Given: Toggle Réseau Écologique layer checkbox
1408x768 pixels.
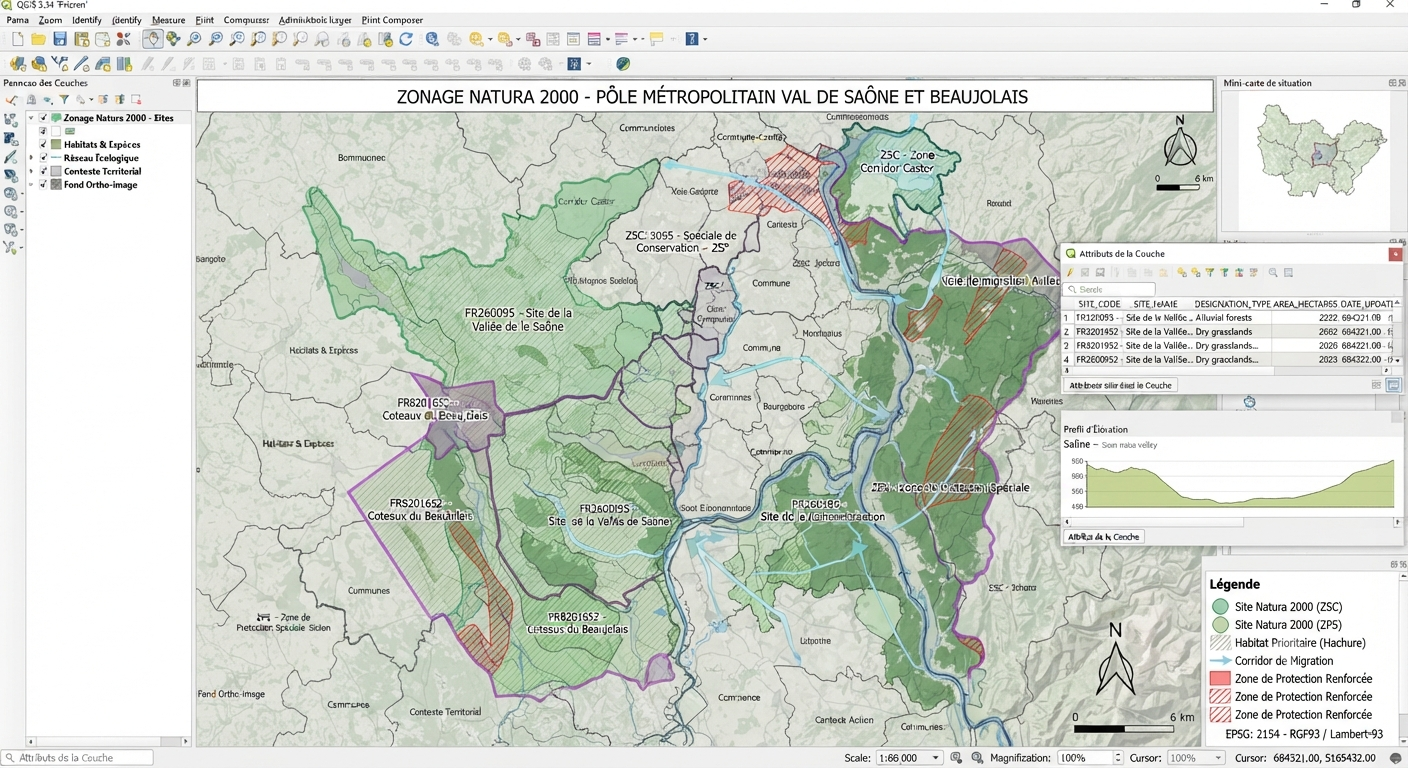Looking at the screenshot, I should (44, 158).
